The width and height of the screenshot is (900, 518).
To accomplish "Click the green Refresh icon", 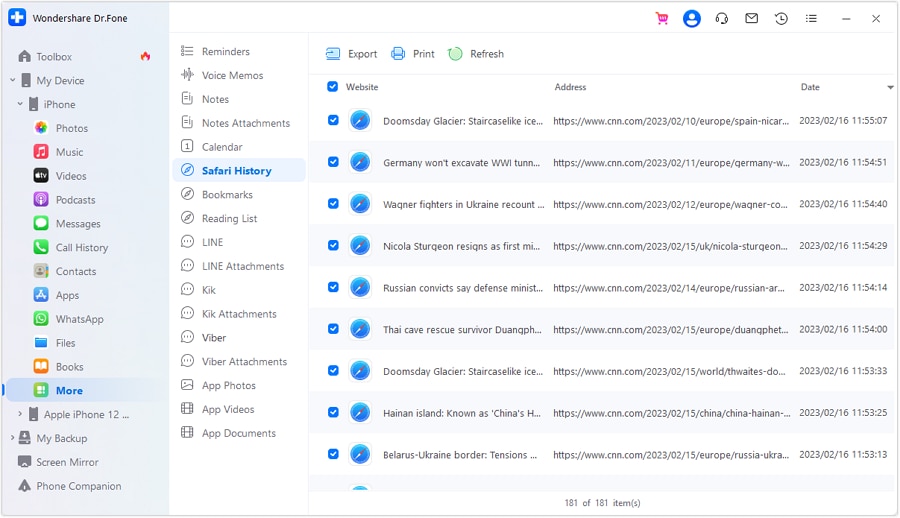I will click(x=455, y=54).
